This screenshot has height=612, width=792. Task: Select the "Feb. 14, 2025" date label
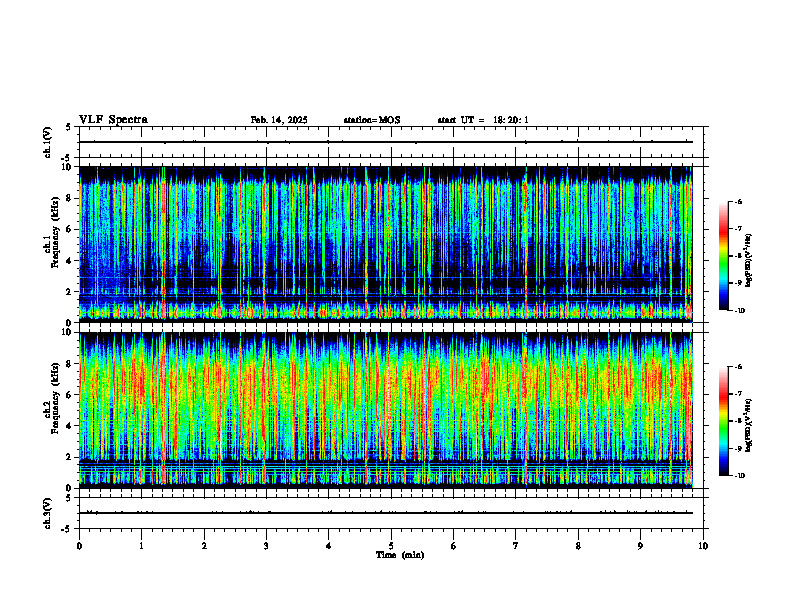point(279,120)
